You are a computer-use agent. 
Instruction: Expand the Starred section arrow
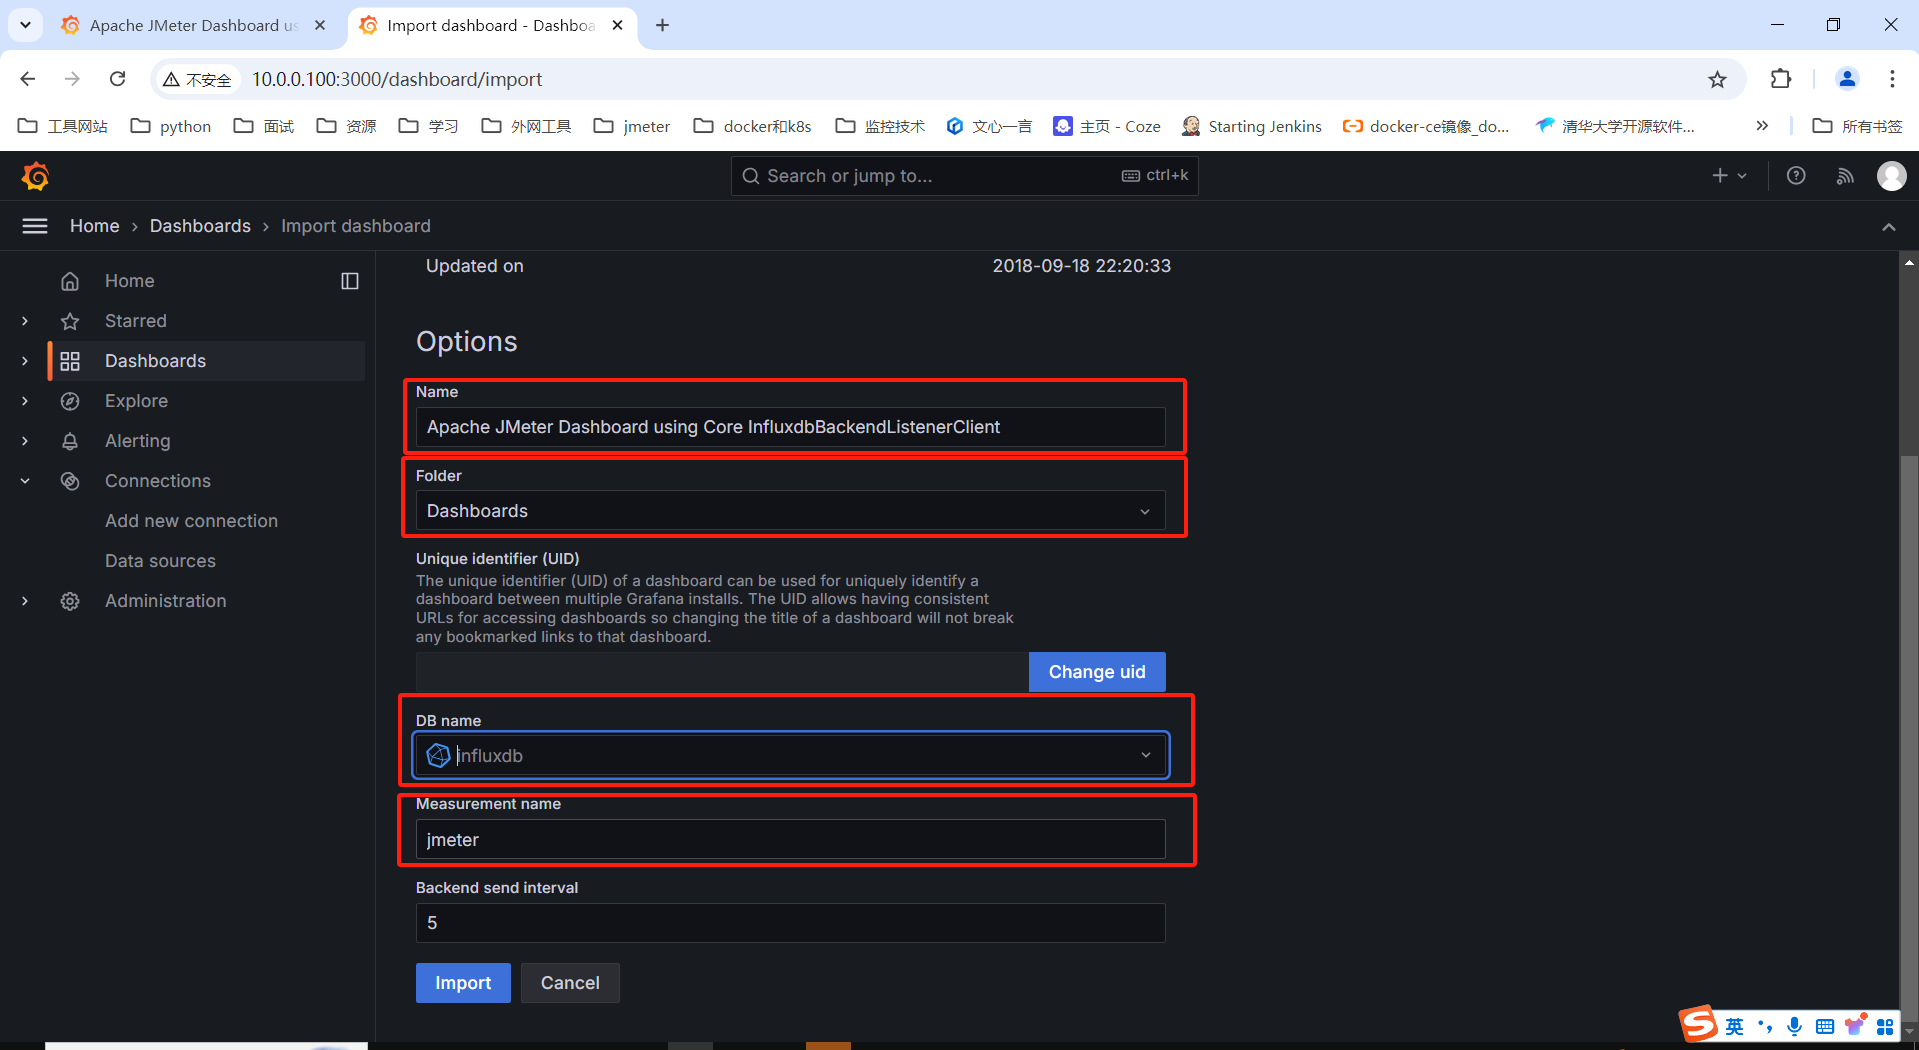tap(25, 321)
